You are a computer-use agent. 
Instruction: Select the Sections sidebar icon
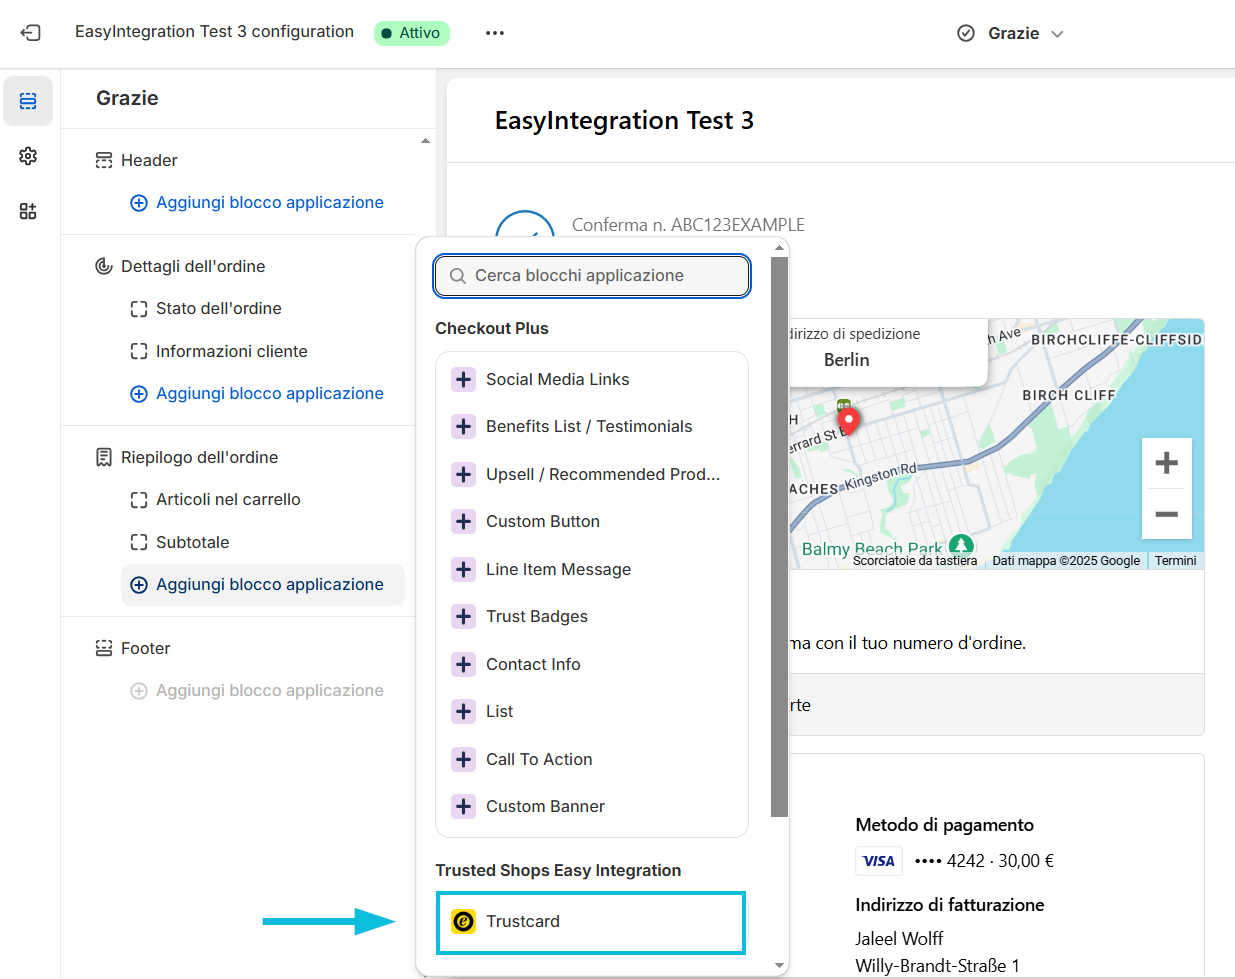28,101
